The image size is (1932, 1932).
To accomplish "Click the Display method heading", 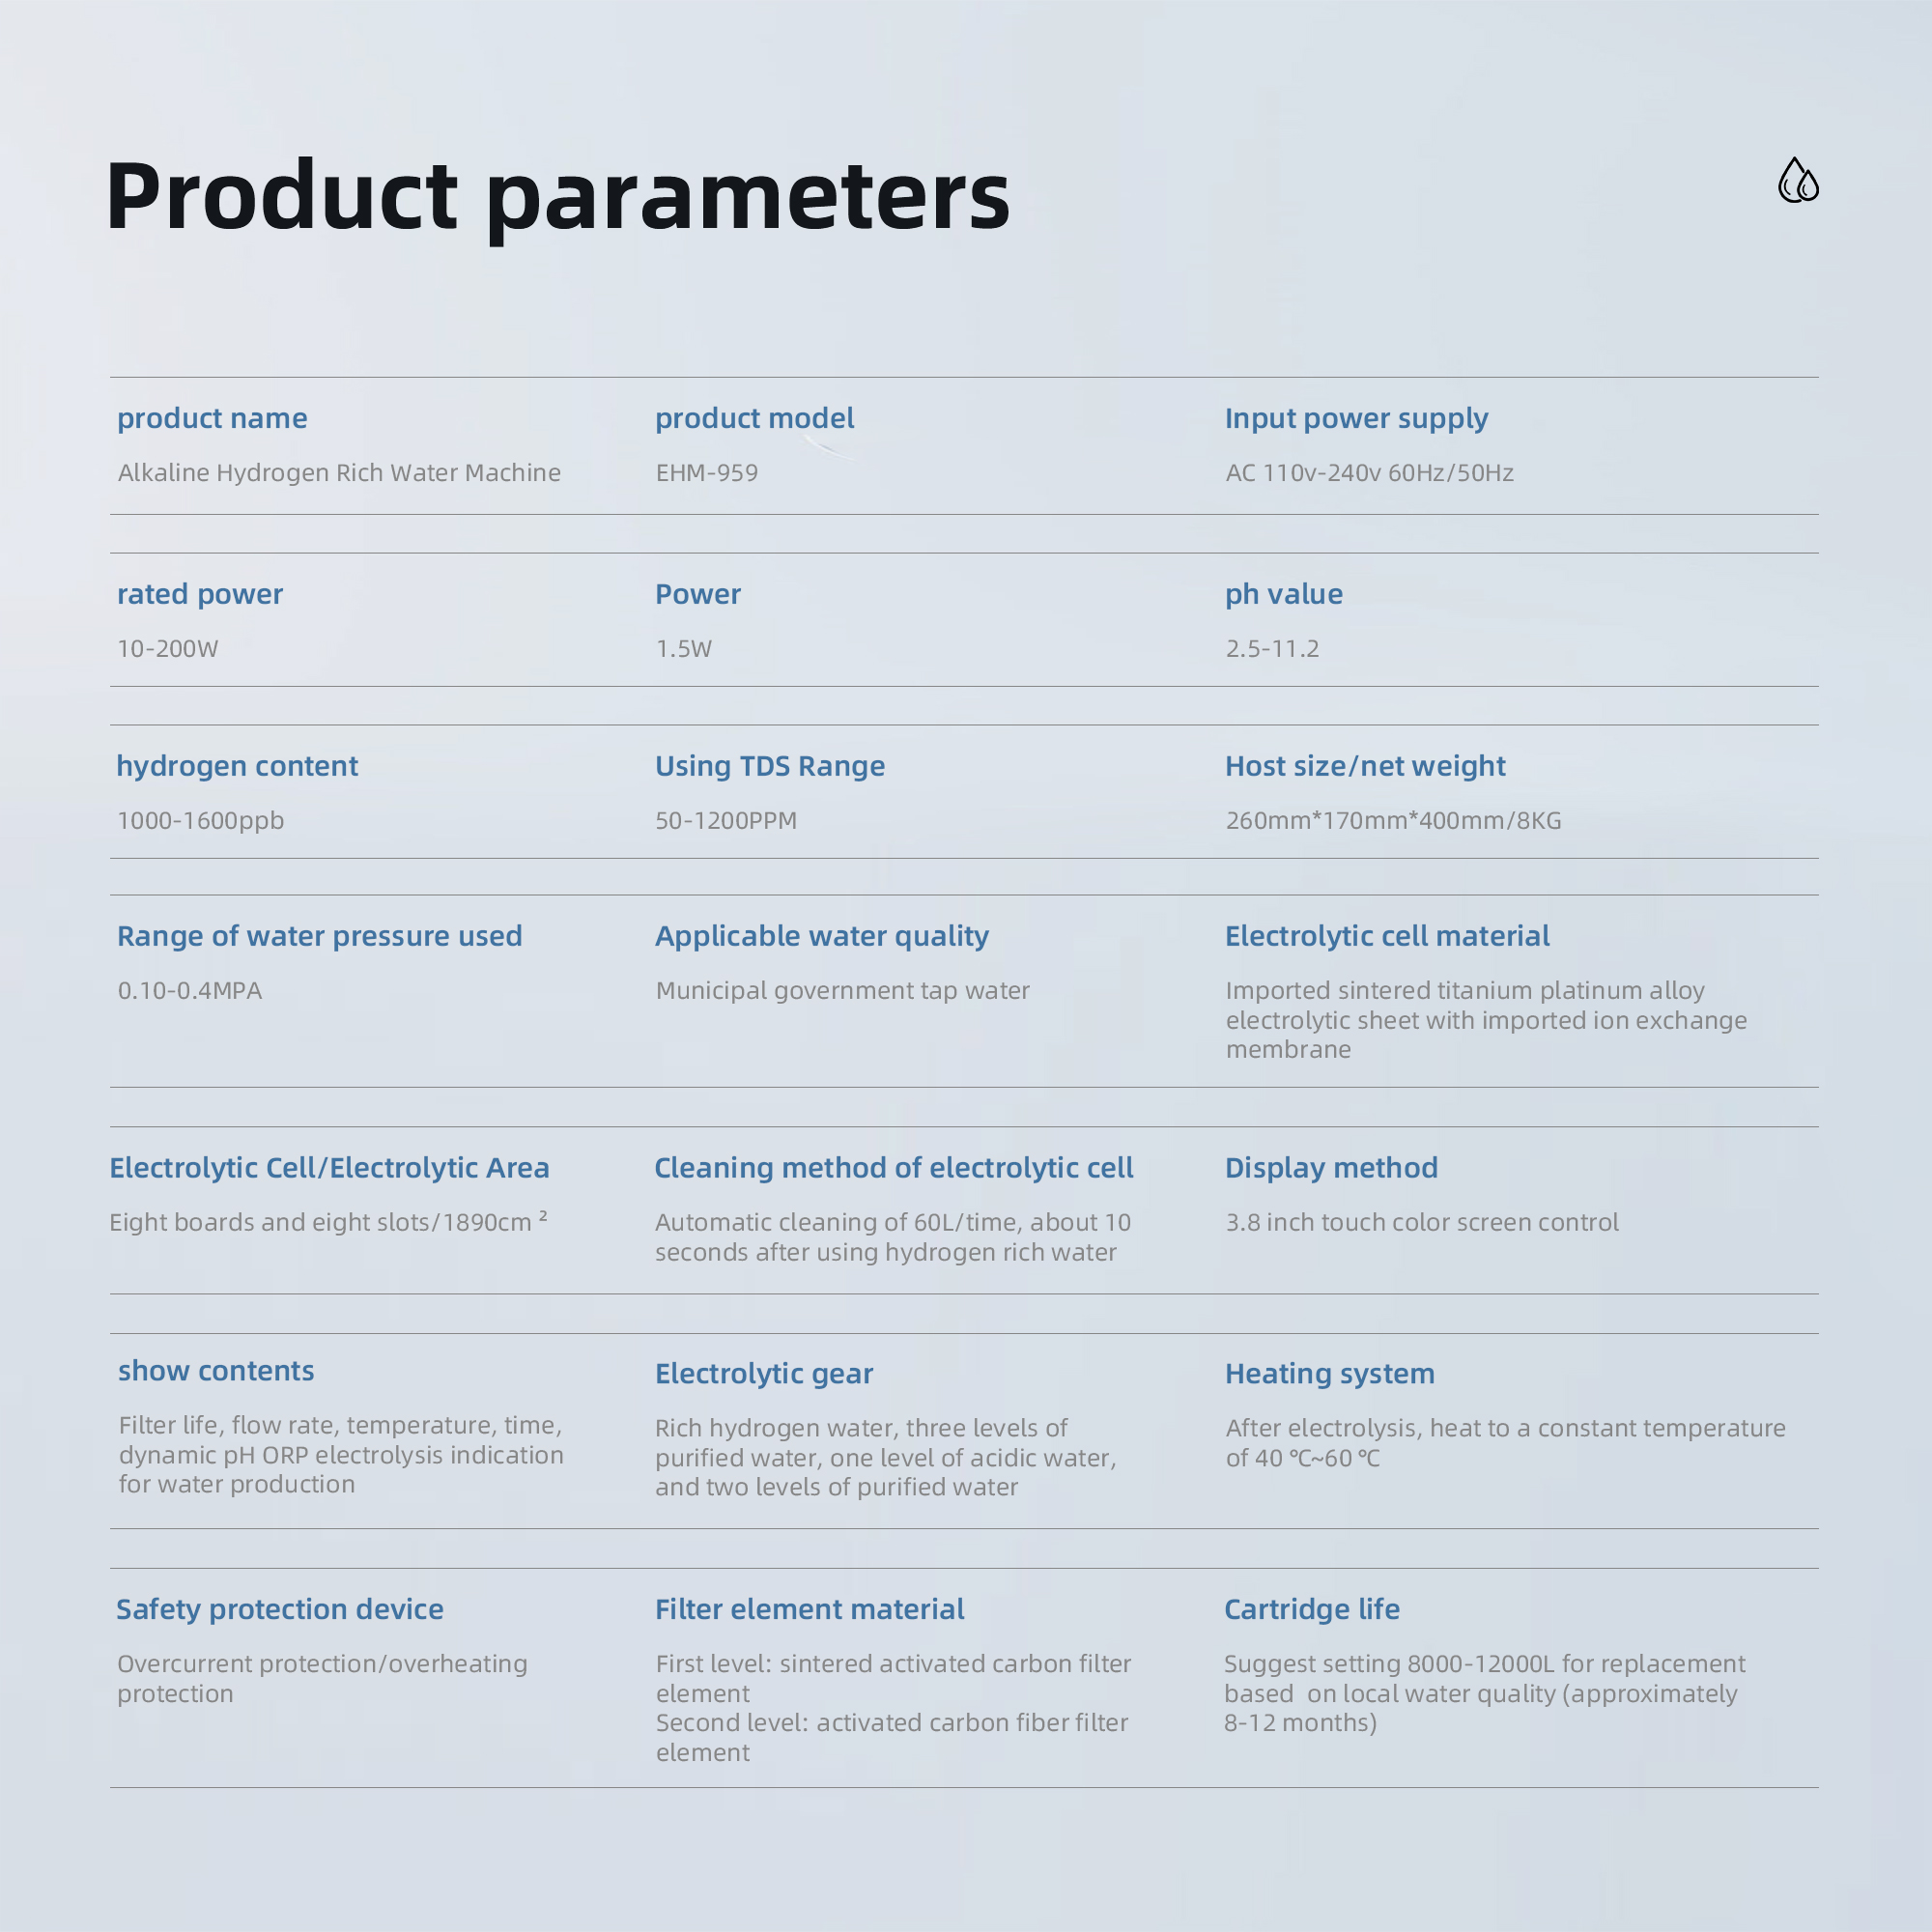I will click(x=1331, y=1168).
